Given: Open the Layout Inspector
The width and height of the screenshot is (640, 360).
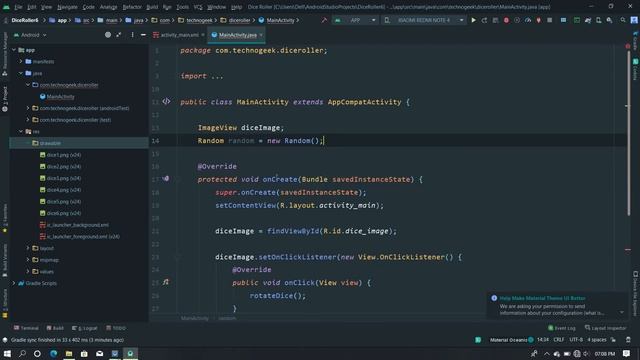Looking at the screenshot, I should click(x=605, y=328).
